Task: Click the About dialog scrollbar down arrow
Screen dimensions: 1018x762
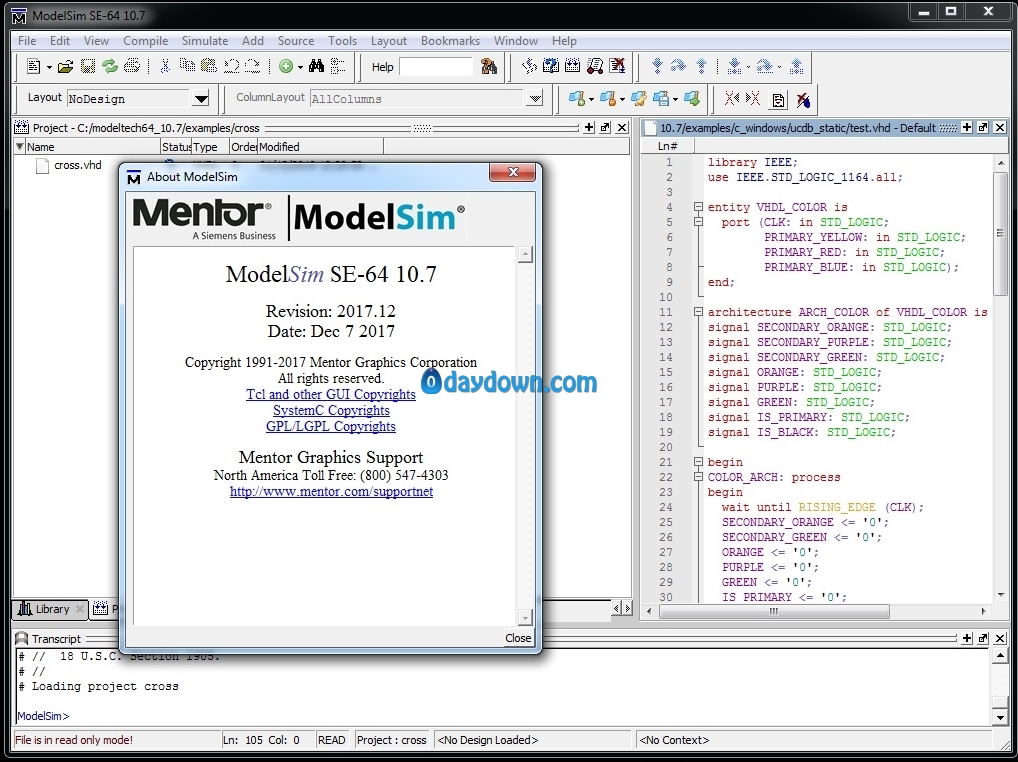Action: pyautogui.click(x=525, y=617)
